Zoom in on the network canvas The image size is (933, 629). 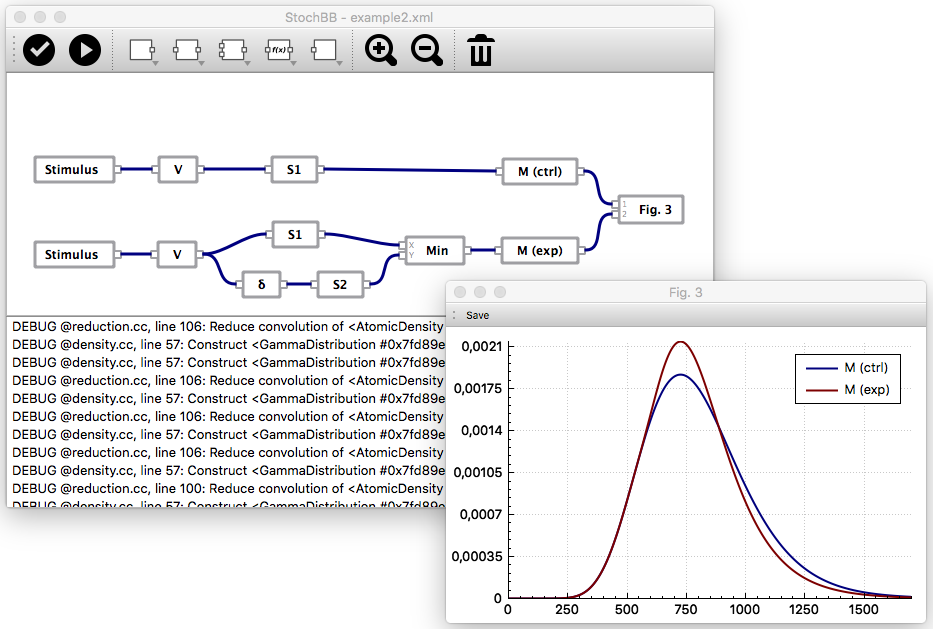coord(381,50)
